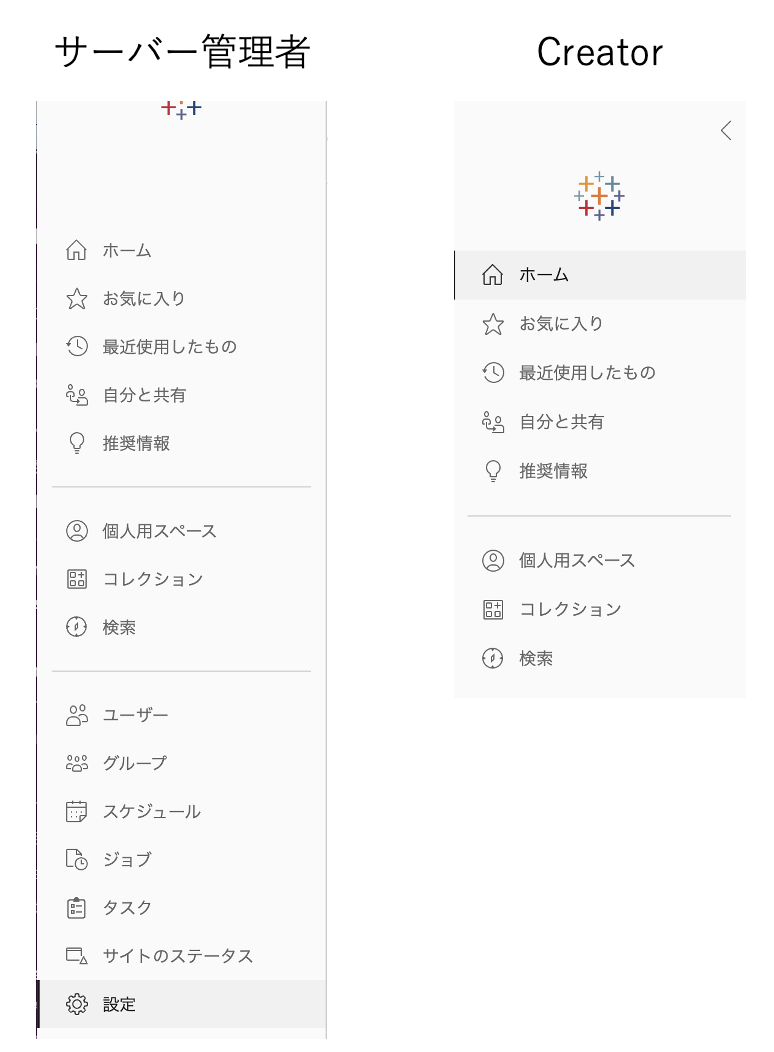
Task: Click the people icon beside グループ
Action: (x=77, y=764)
